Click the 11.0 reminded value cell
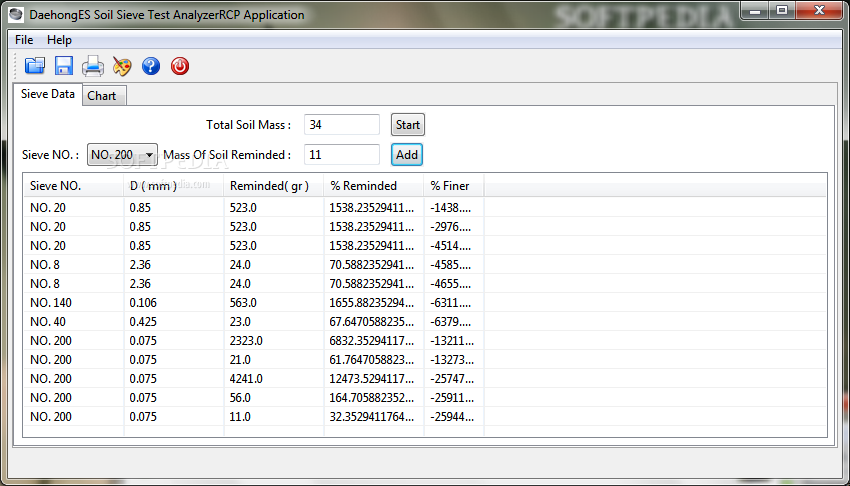 274,417
